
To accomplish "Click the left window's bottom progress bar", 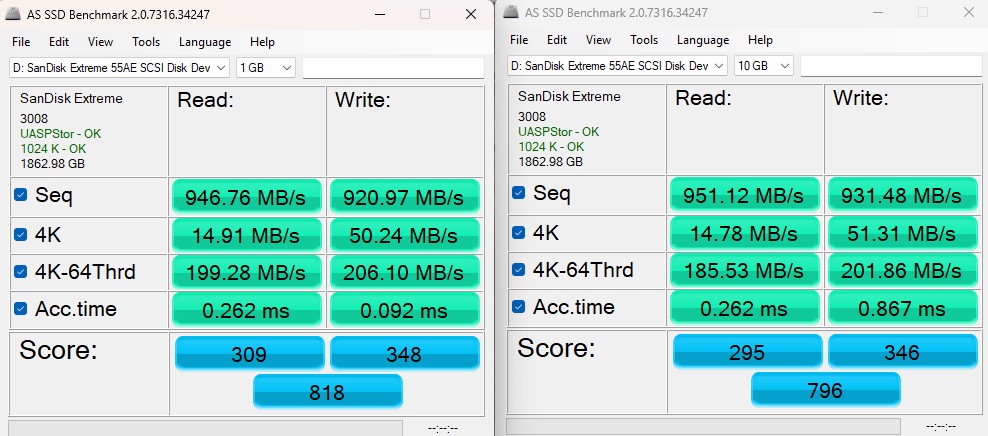I will [x=205, y=428].
